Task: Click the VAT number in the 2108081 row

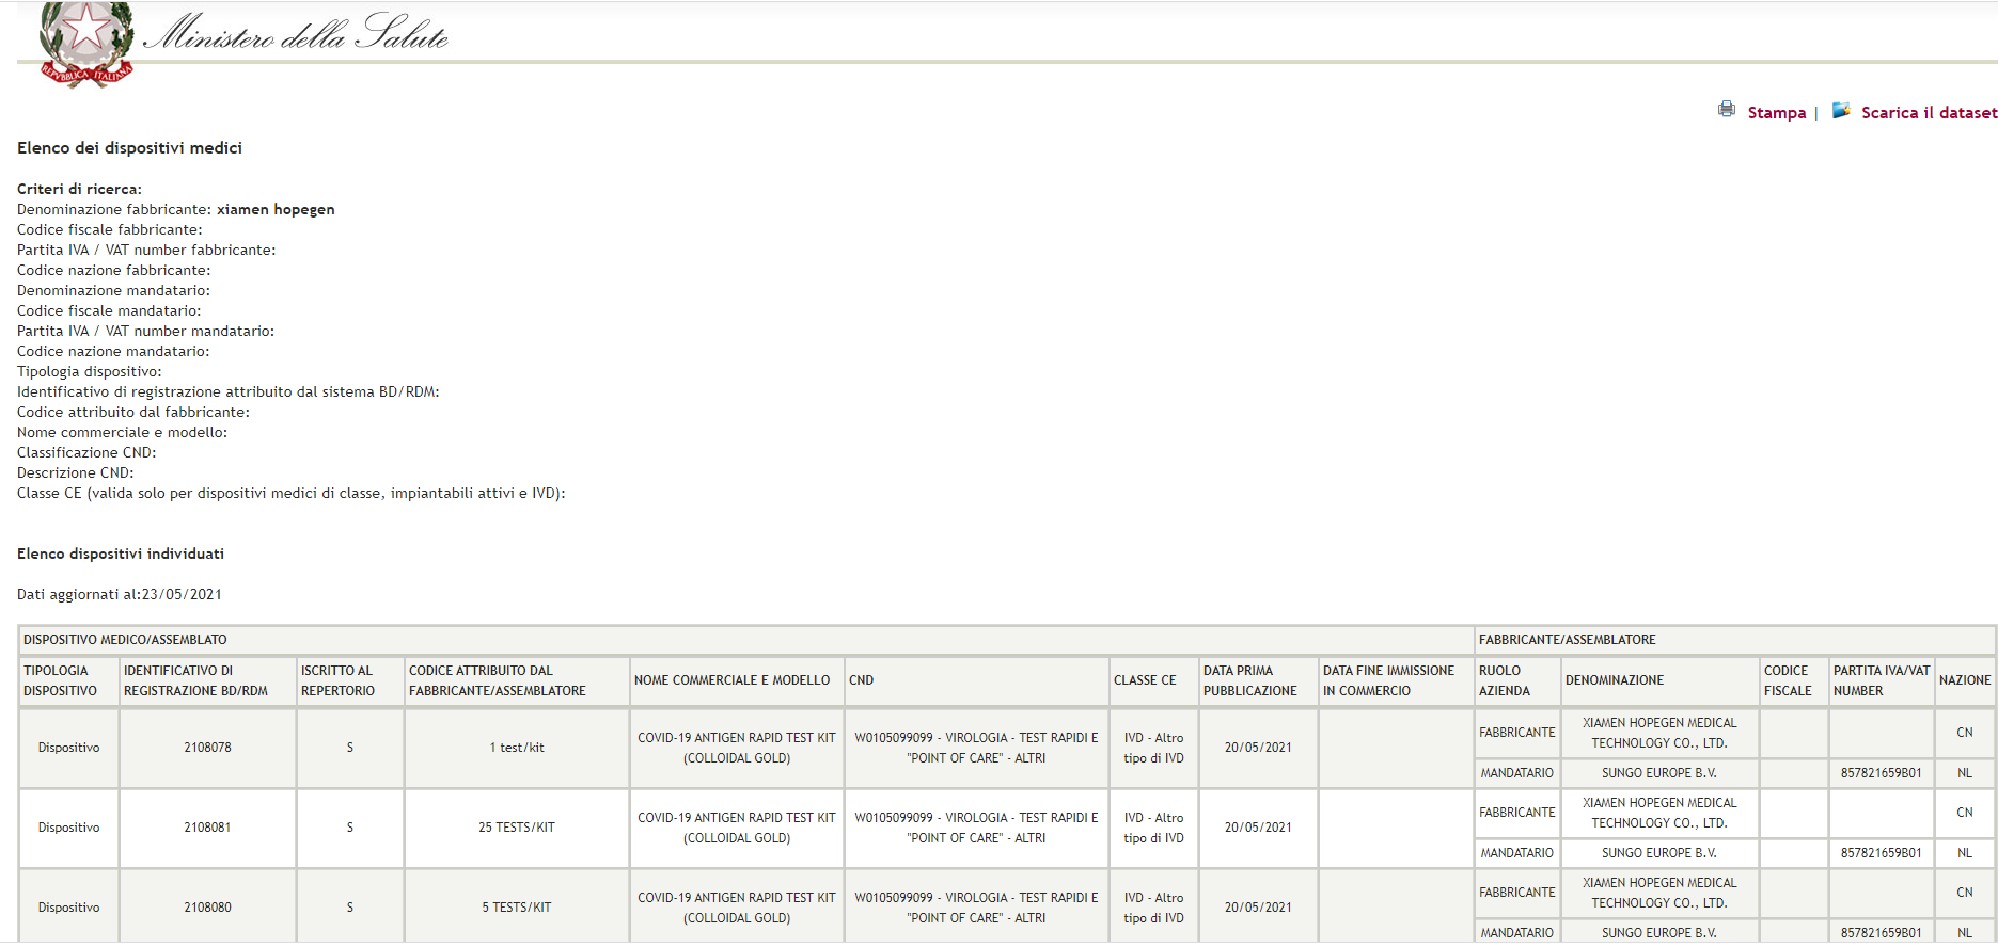Action: [x=1881, y=853]
